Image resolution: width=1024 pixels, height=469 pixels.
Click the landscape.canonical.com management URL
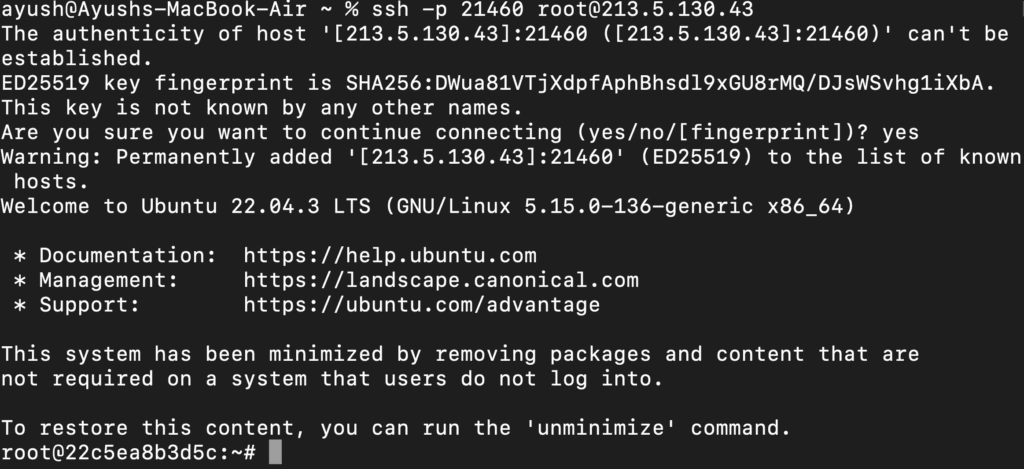click(440, 280)
